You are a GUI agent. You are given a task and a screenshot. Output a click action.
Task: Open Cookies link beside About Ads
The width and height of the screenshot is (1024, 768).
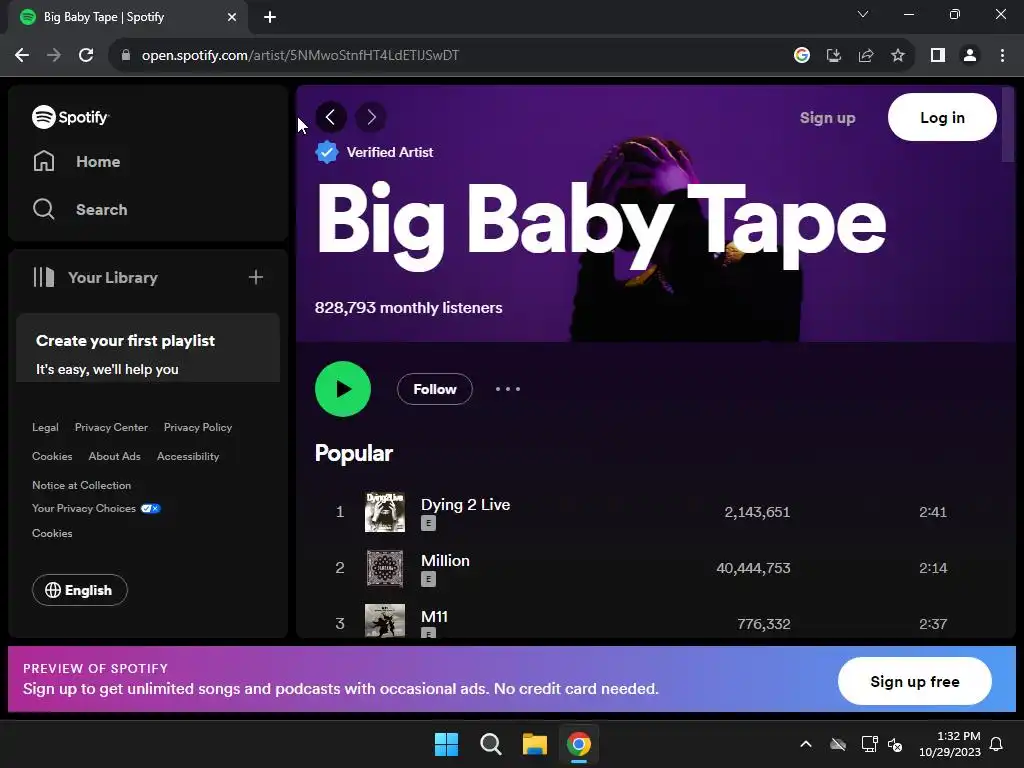coord(52,456)
